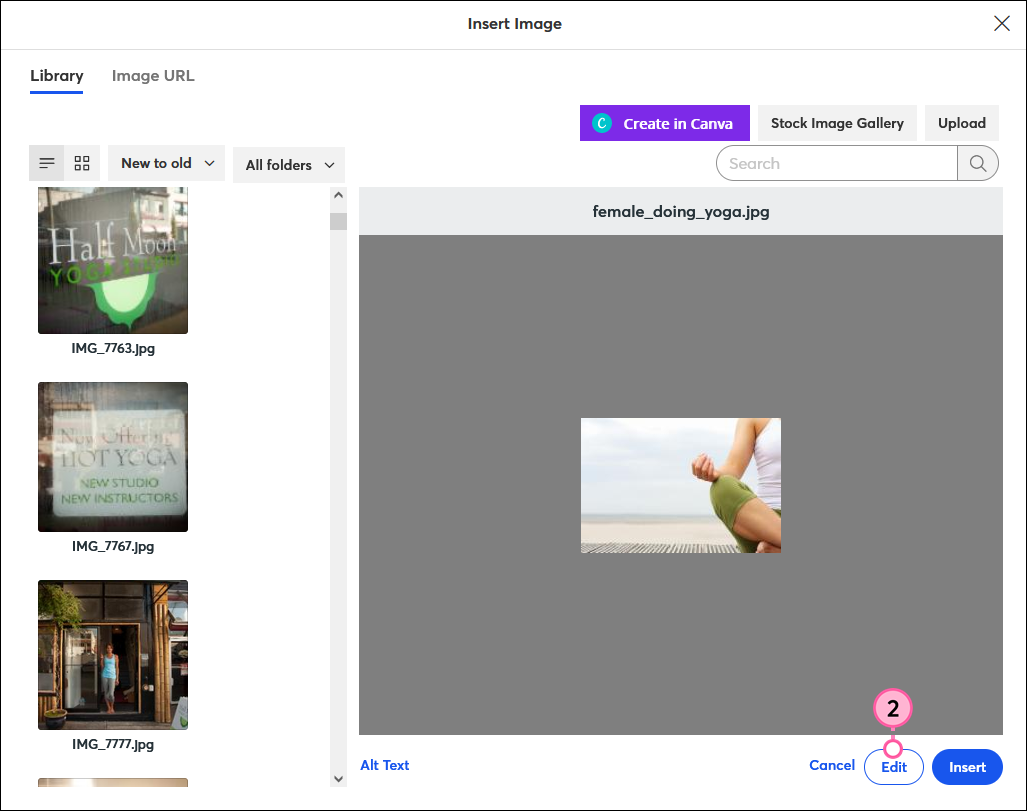Viewport: 1027px width, 811px height.
Task: Select the IMG_7767.jpg thumbnail
Action: 113,457
